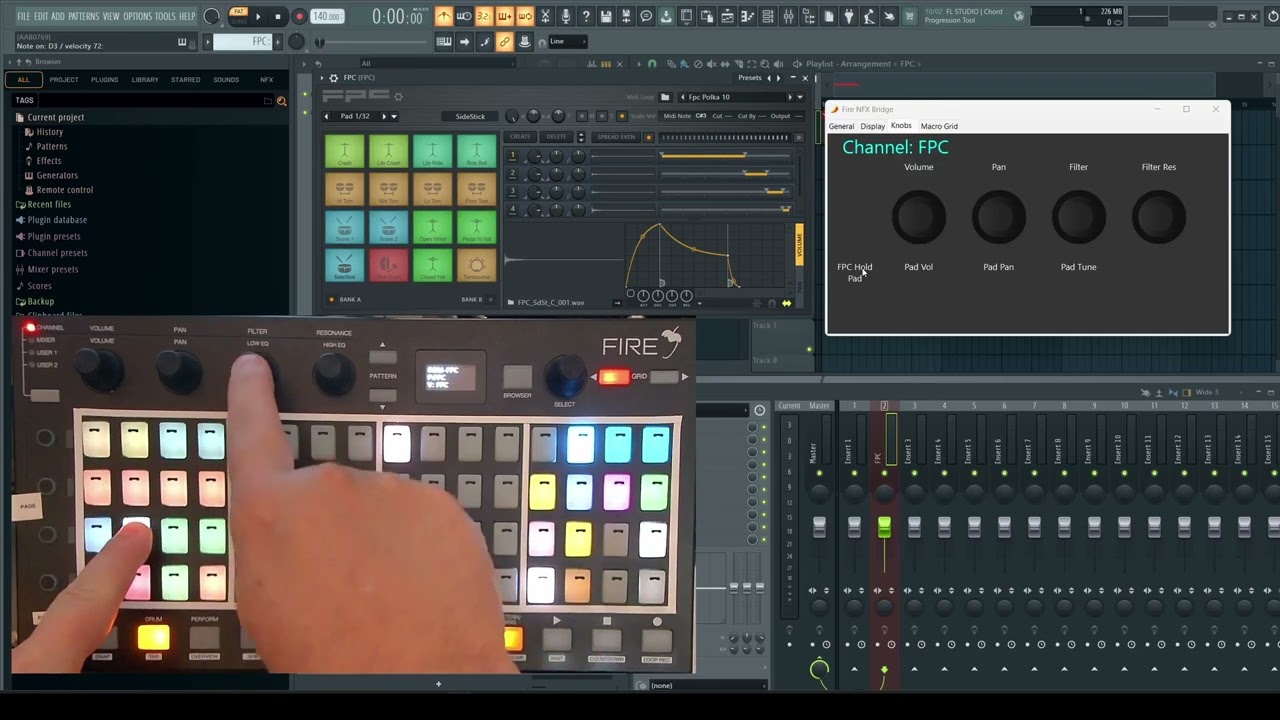Open the FILE menu
Screen dimensions: 1280x720
point(23,16)
